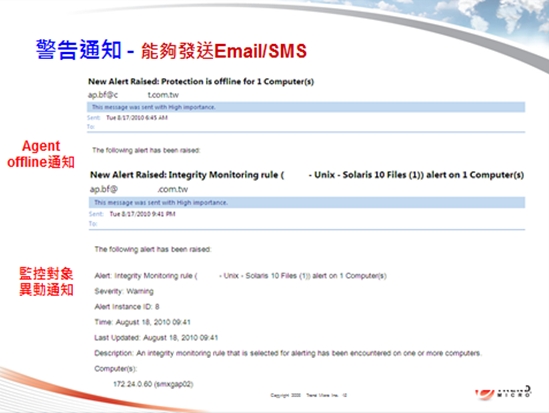Click the first High importance message banner
The height and width of the screenshot is (413, 549).
click(306, 107)
